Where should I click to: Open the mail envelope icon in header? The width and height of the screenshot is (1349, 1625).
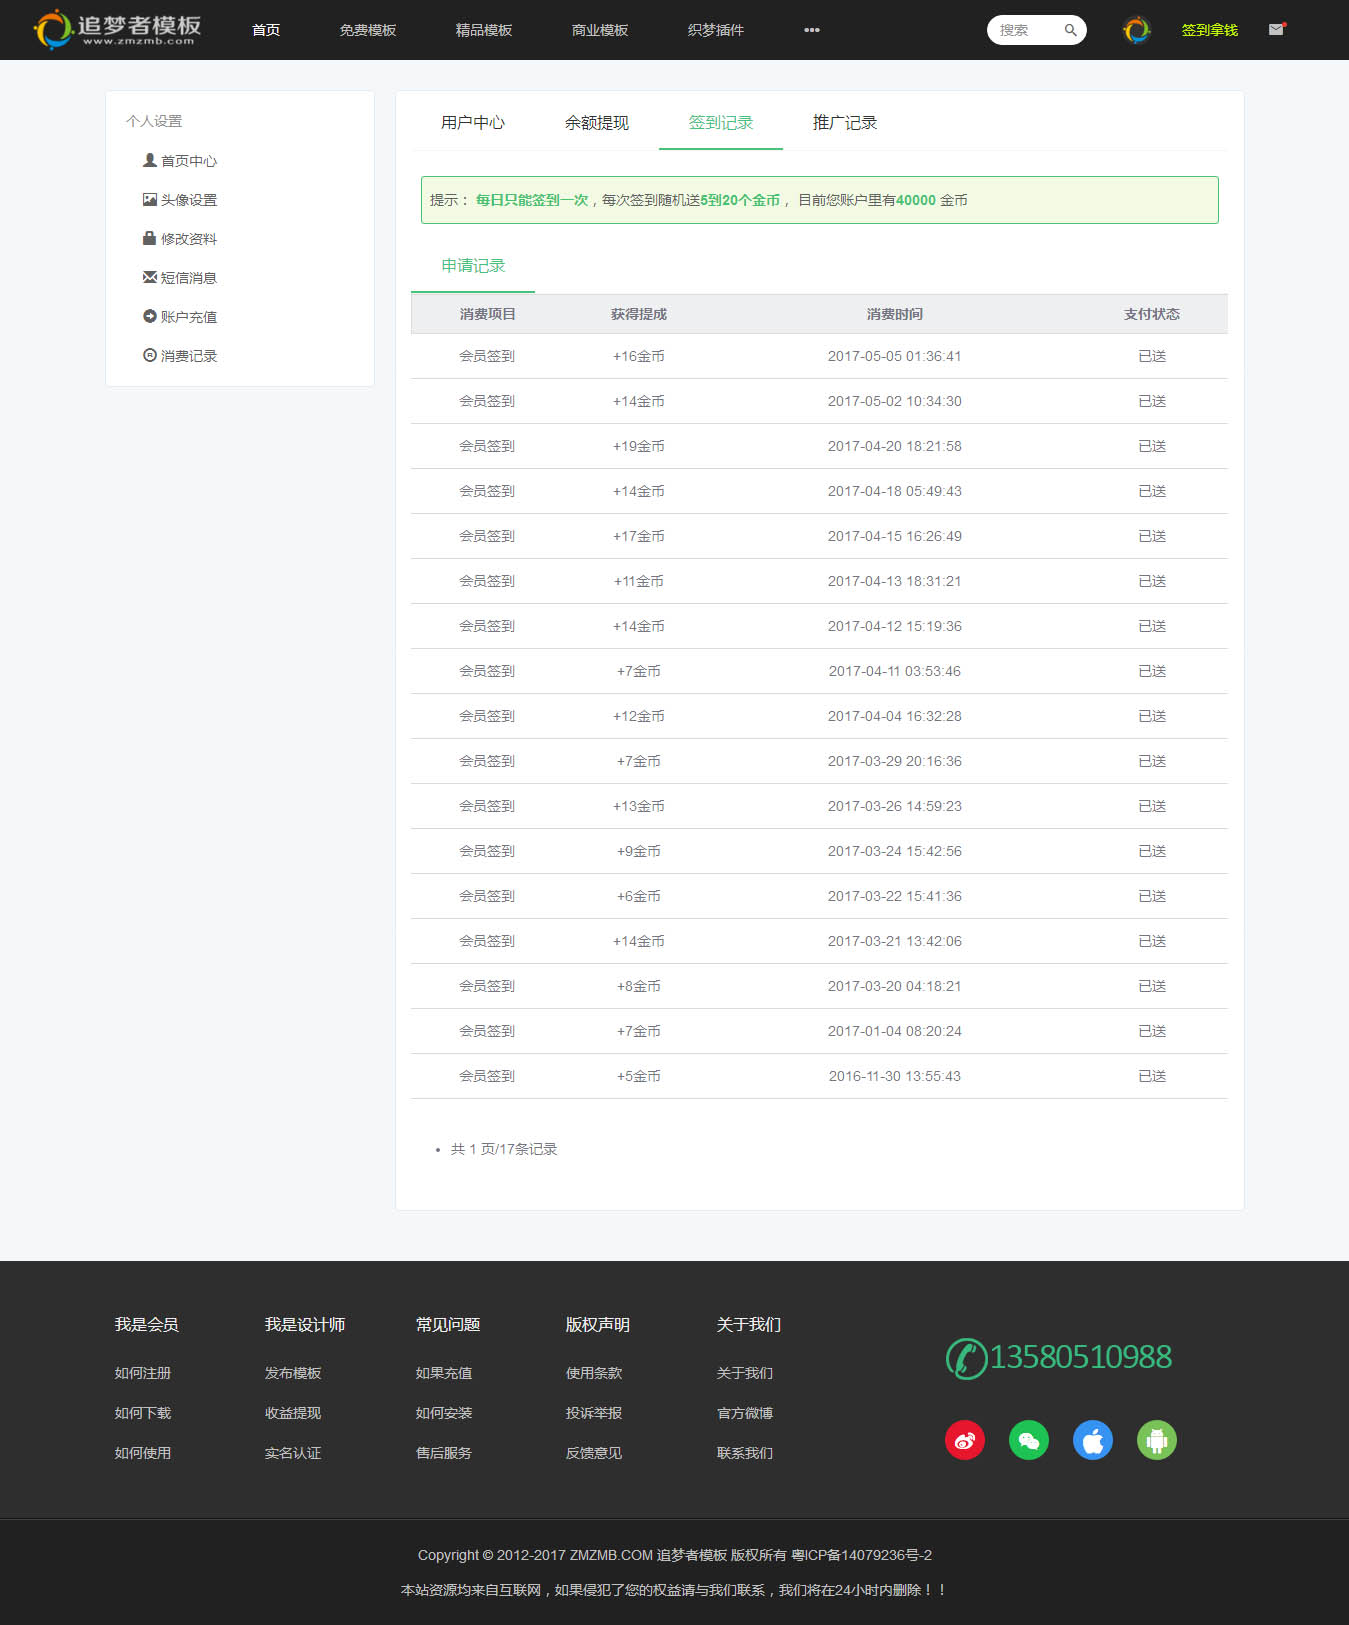pyautogui.click(x=1276, y=30)
